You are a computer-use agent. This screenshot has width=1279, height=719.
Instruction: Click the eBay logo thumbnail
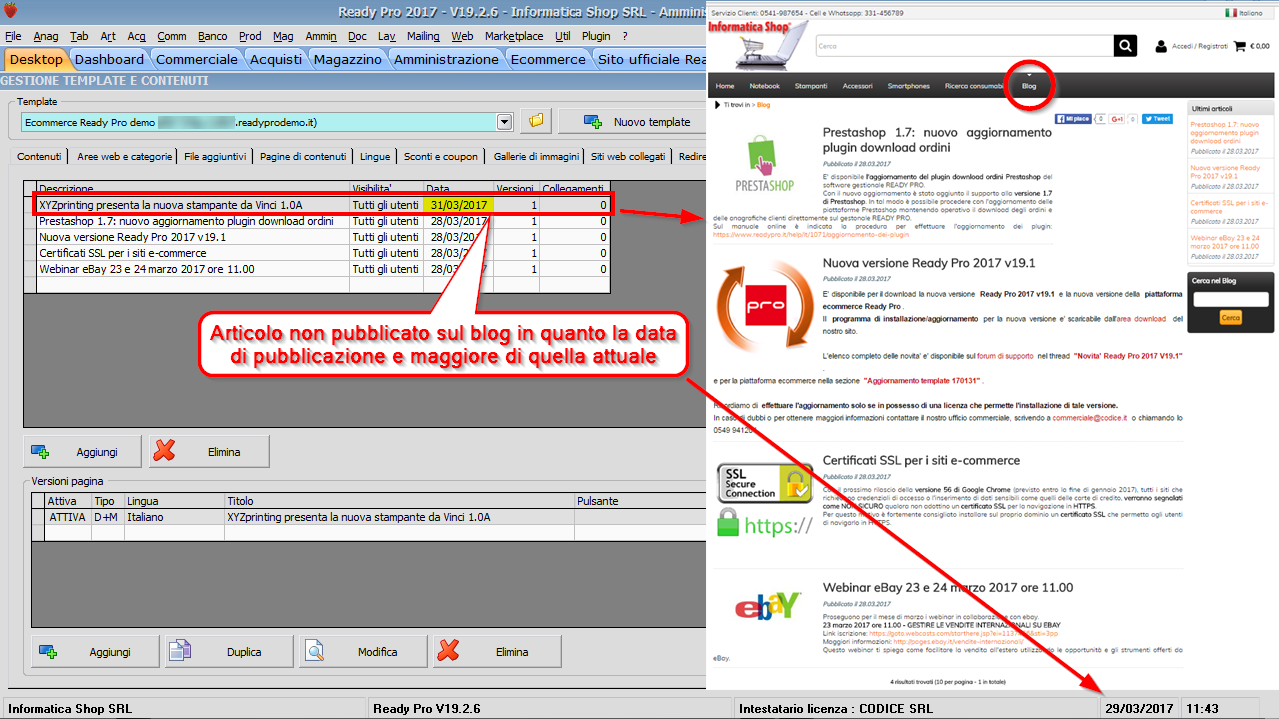(x=767, y=606)
